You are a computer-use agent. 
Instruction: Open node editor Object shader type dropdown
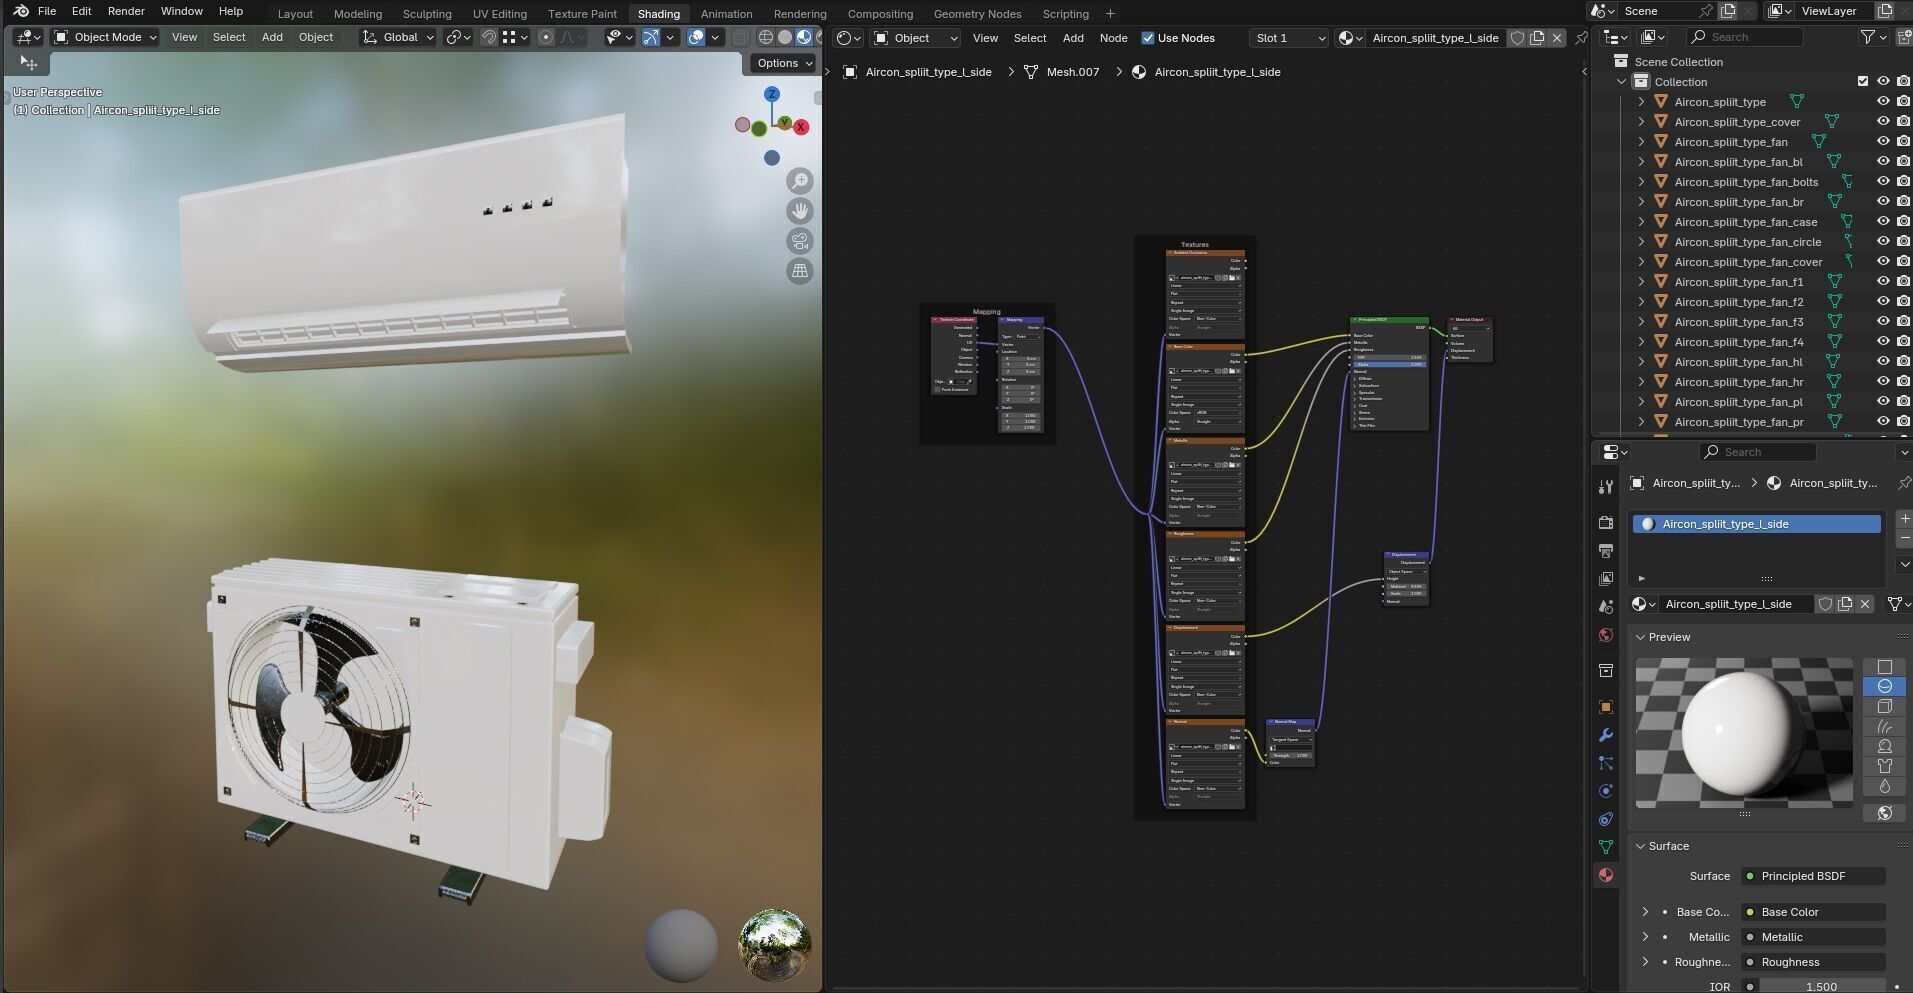[915, 38]
